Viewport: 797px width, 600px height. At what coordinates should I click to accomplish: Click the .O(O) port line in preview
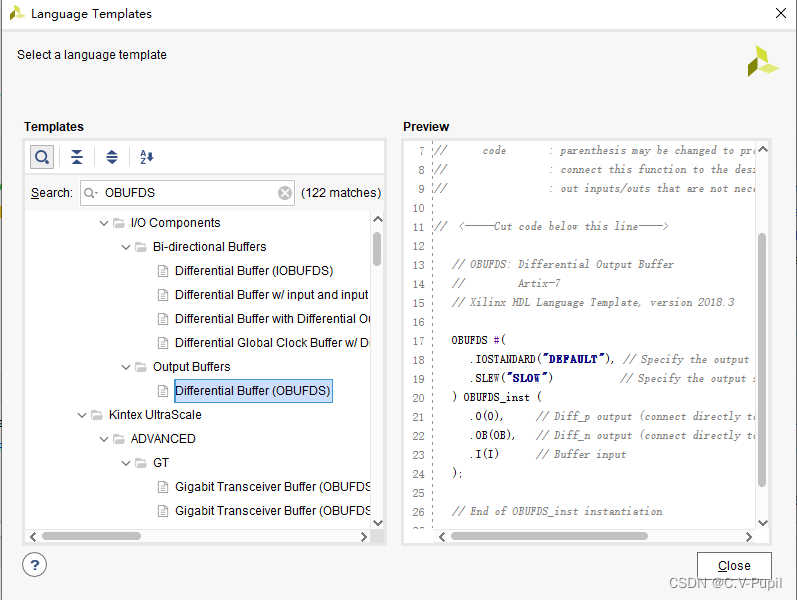pos(611,416)
